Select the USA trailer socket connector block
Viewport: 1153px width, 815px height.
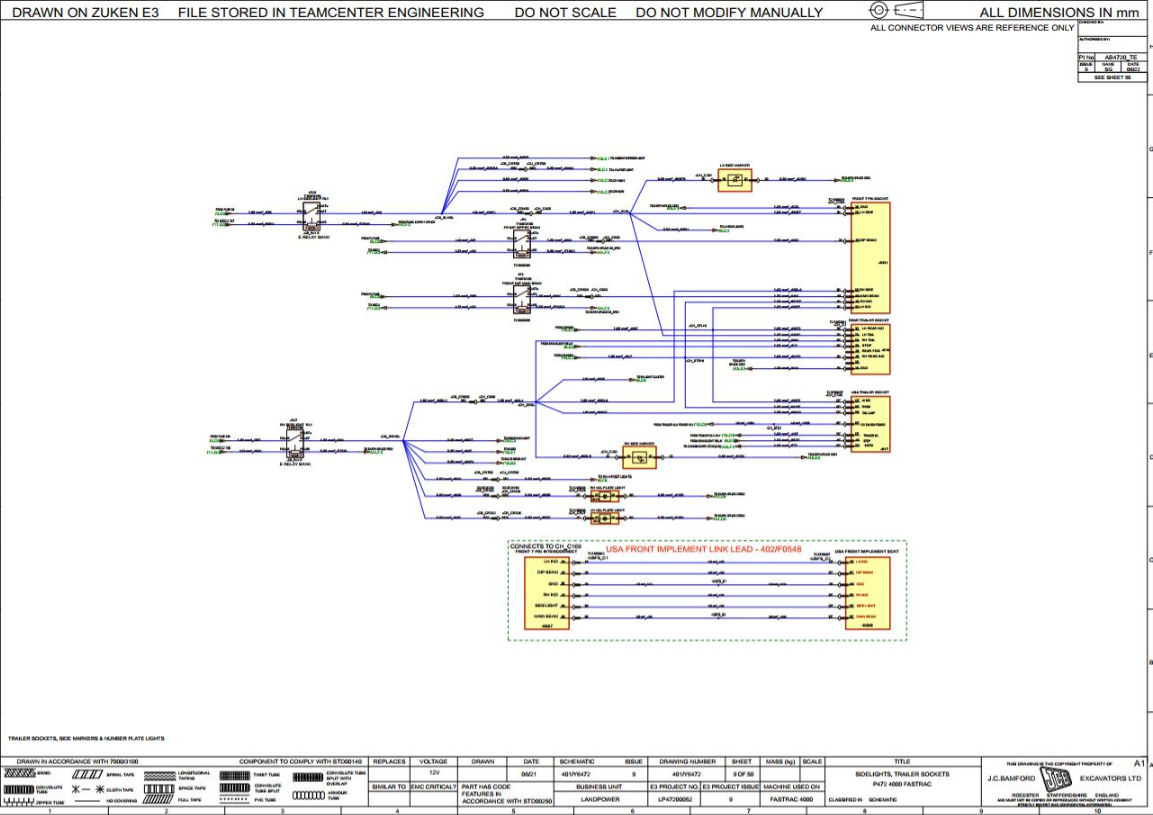[870, 424]
